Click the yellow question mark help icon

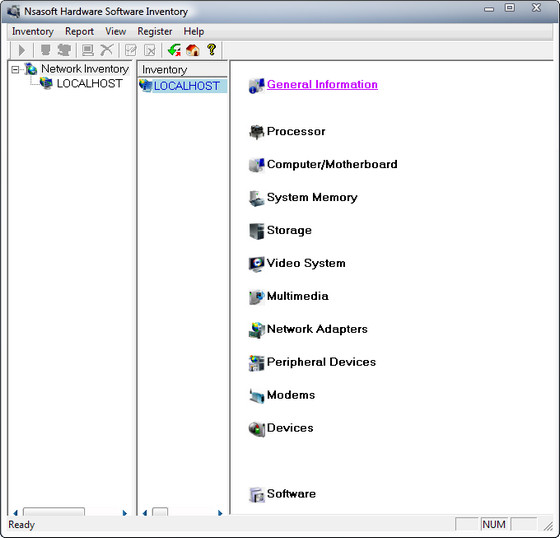click(x=211, y=50)
